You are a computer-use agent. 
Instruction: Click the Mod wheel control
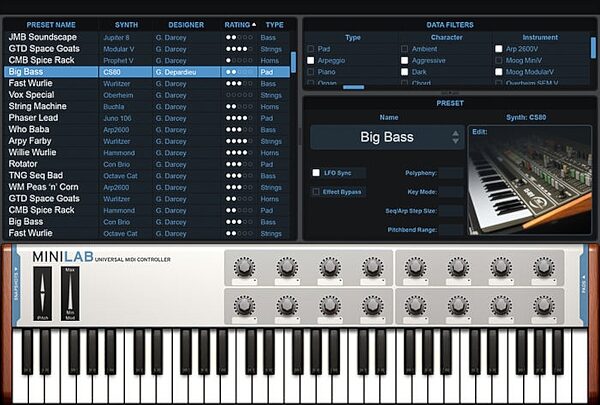pos(70,294)
